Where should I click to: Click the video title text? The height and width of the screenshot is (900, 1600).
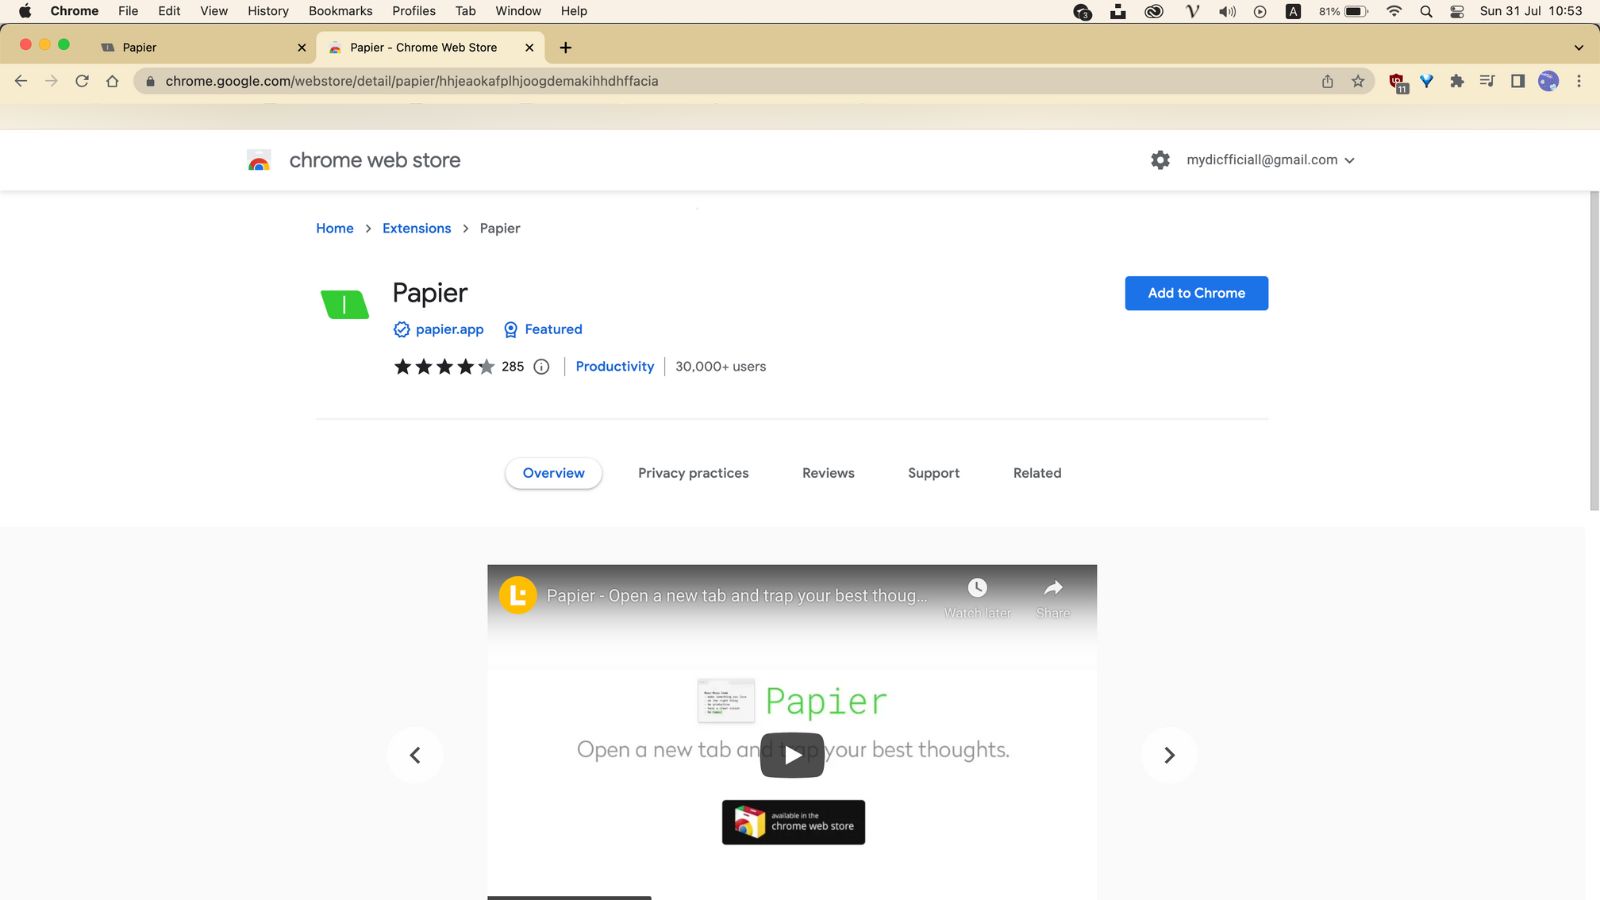coord(737,596)
